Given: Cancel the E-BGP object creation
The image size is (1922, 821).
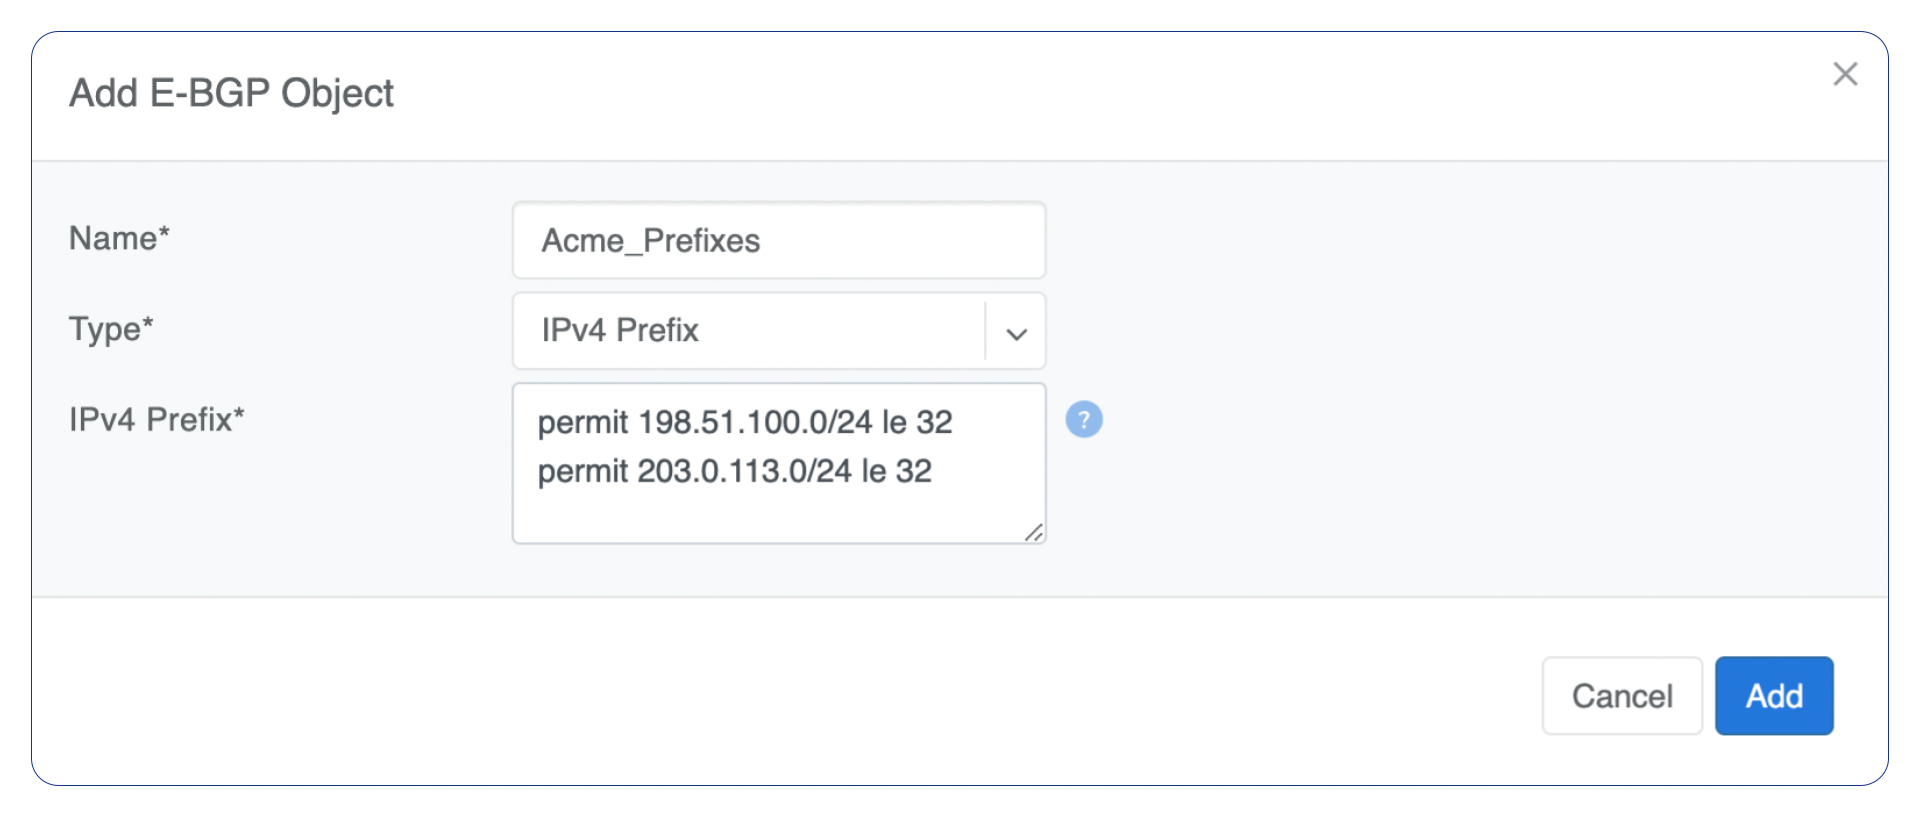Looking at the screenshot, I should point(1622,696).
